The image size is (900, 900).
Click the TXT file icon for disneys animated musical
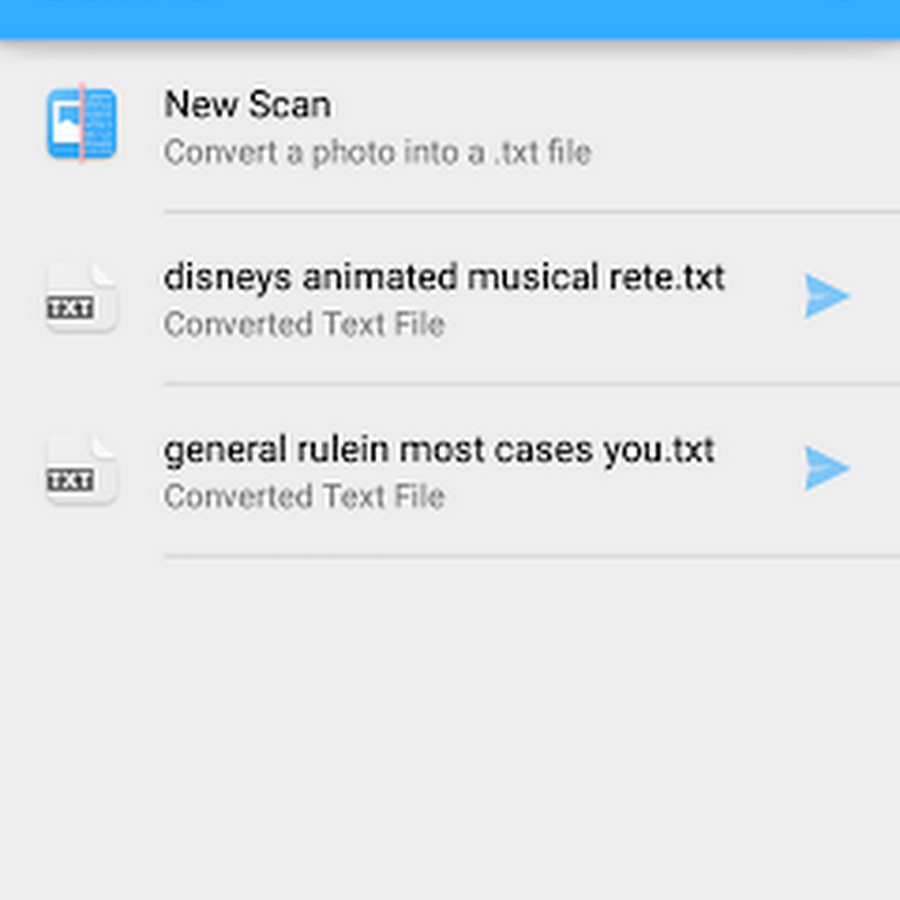click(x=82, y=297)
